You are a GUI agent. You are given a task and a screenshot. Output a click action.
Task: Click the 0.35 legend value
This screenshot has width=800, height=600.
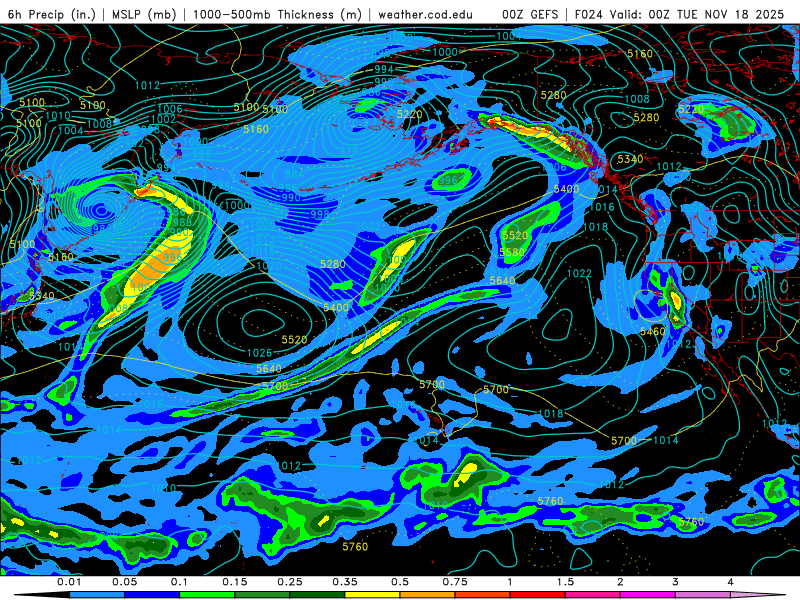pyautogui.click(x=345, y=582)
